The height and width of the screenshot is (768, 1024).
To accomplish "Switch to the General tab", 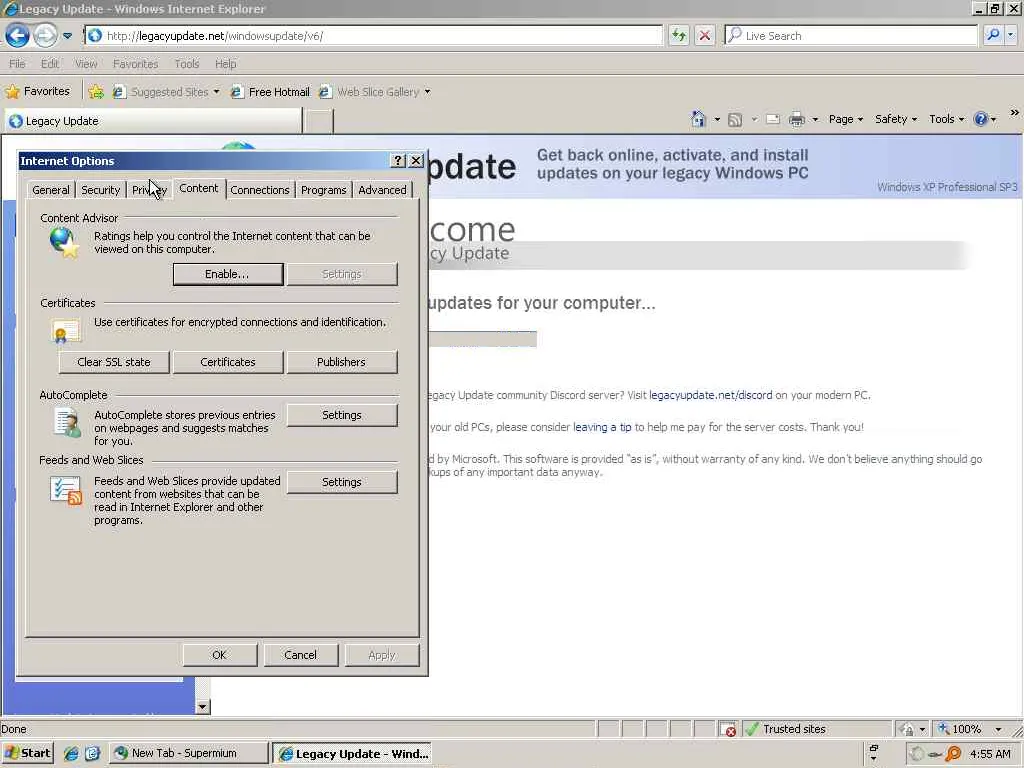I will (x=50, y=190).
